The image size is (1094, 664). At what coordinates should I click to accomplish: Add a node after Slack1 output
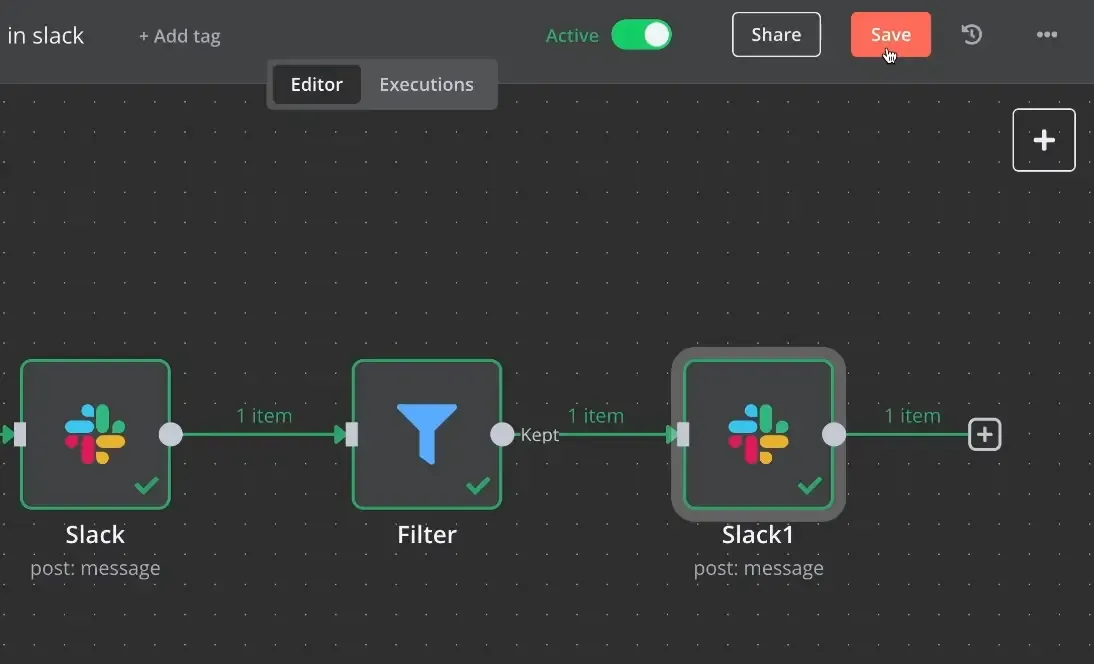985,435
